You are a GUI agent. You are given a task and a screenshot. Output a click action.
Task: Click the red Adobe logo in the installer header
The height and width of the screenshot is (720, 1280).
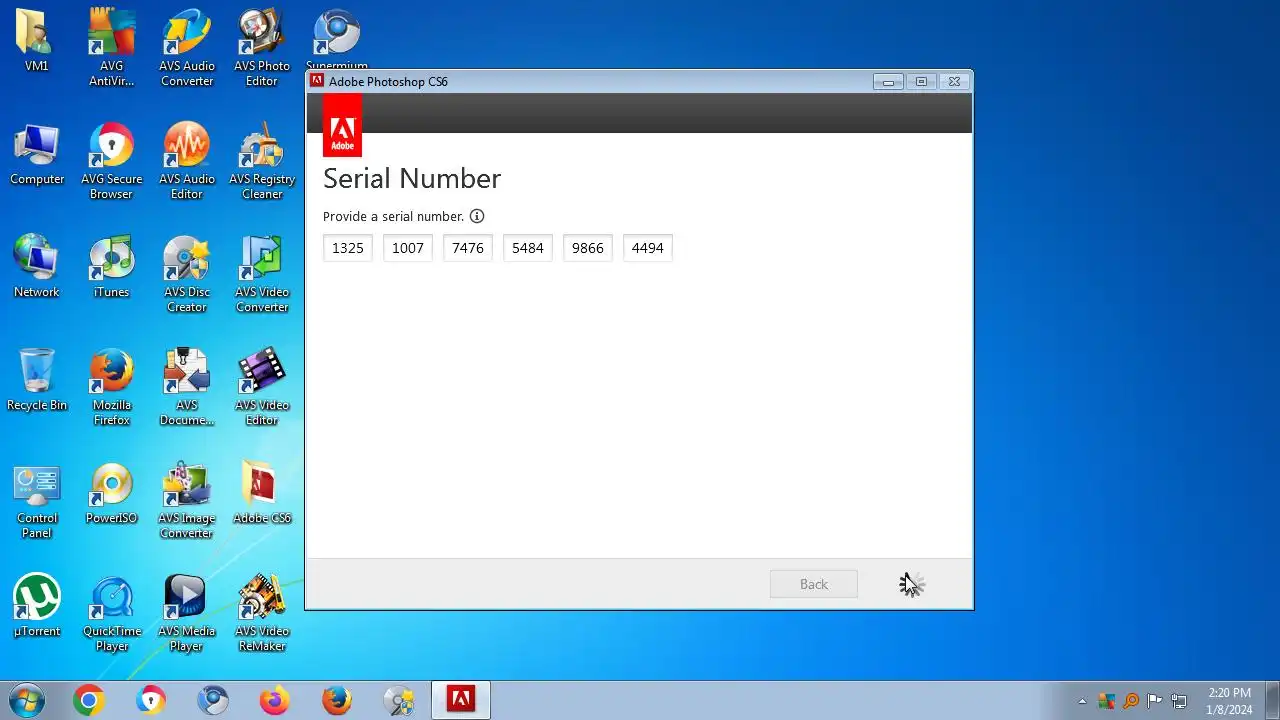tap(342, 126)
